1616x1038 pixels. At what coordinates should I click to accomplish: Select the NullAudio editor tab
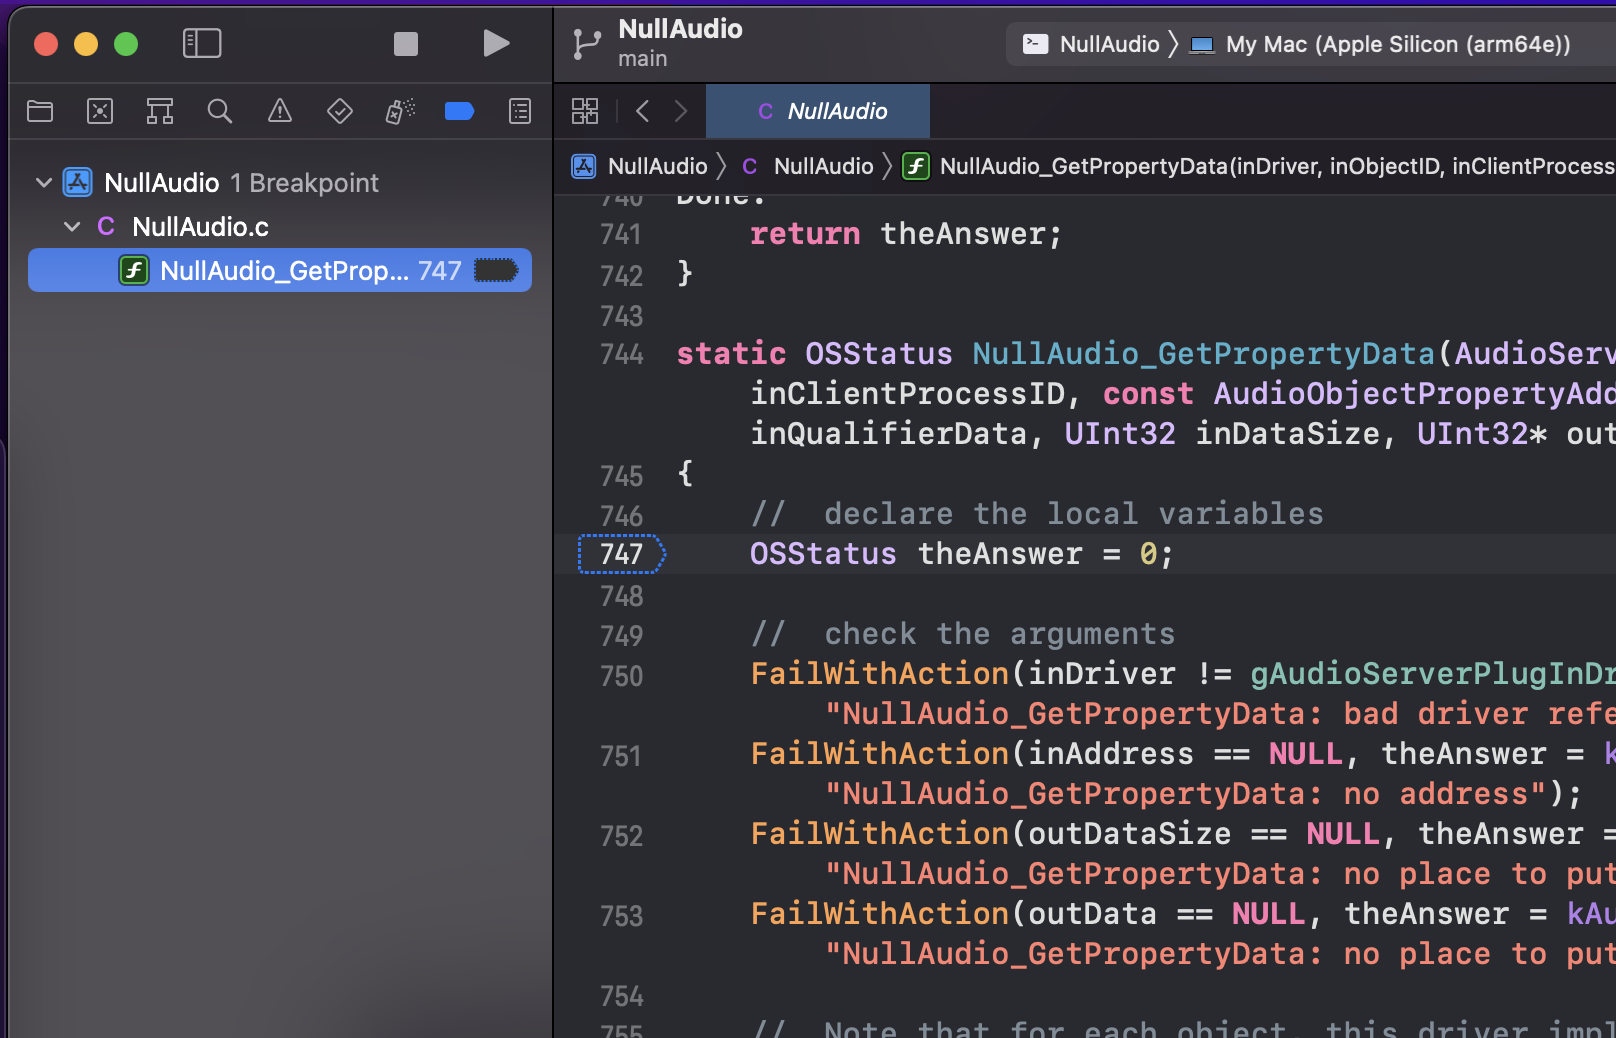coord(818,111)
